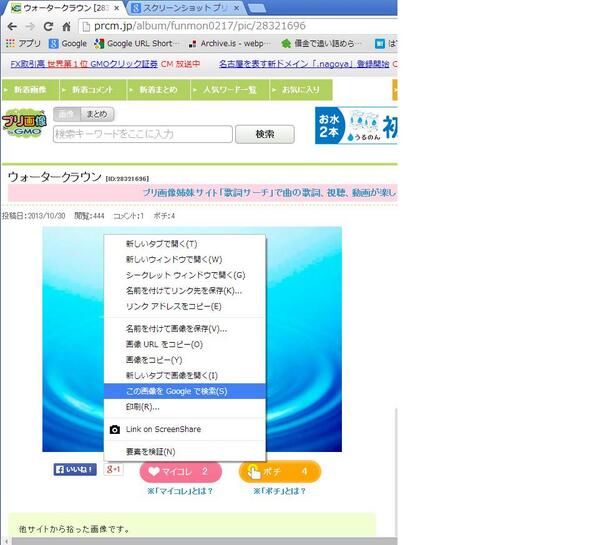Open a new browser tab

257,8
